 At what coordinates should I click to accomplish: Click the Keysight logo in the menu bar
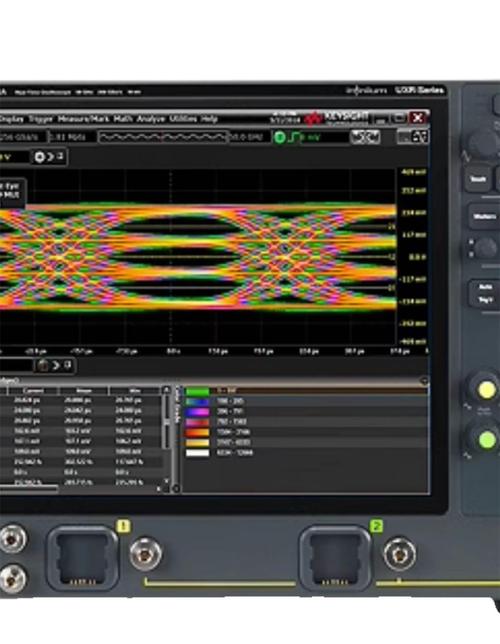click(337, 118)
